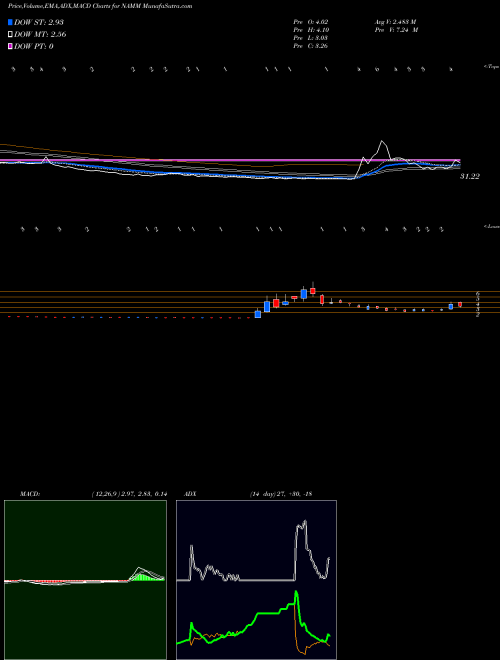Click the 'MACD:' panel label
Viewport: 500px width, 660px height.
pos(29,494)
